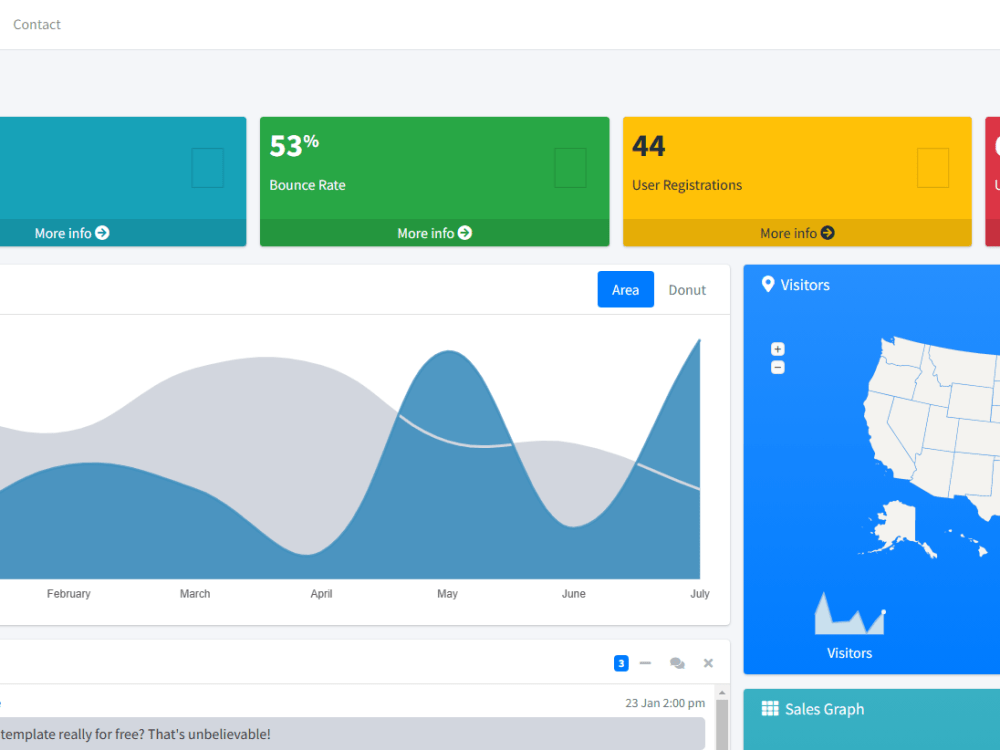Click the arrow icon on User Registrations More info
The width and height of the screenshot is (1000, 750).
[826, 233]
